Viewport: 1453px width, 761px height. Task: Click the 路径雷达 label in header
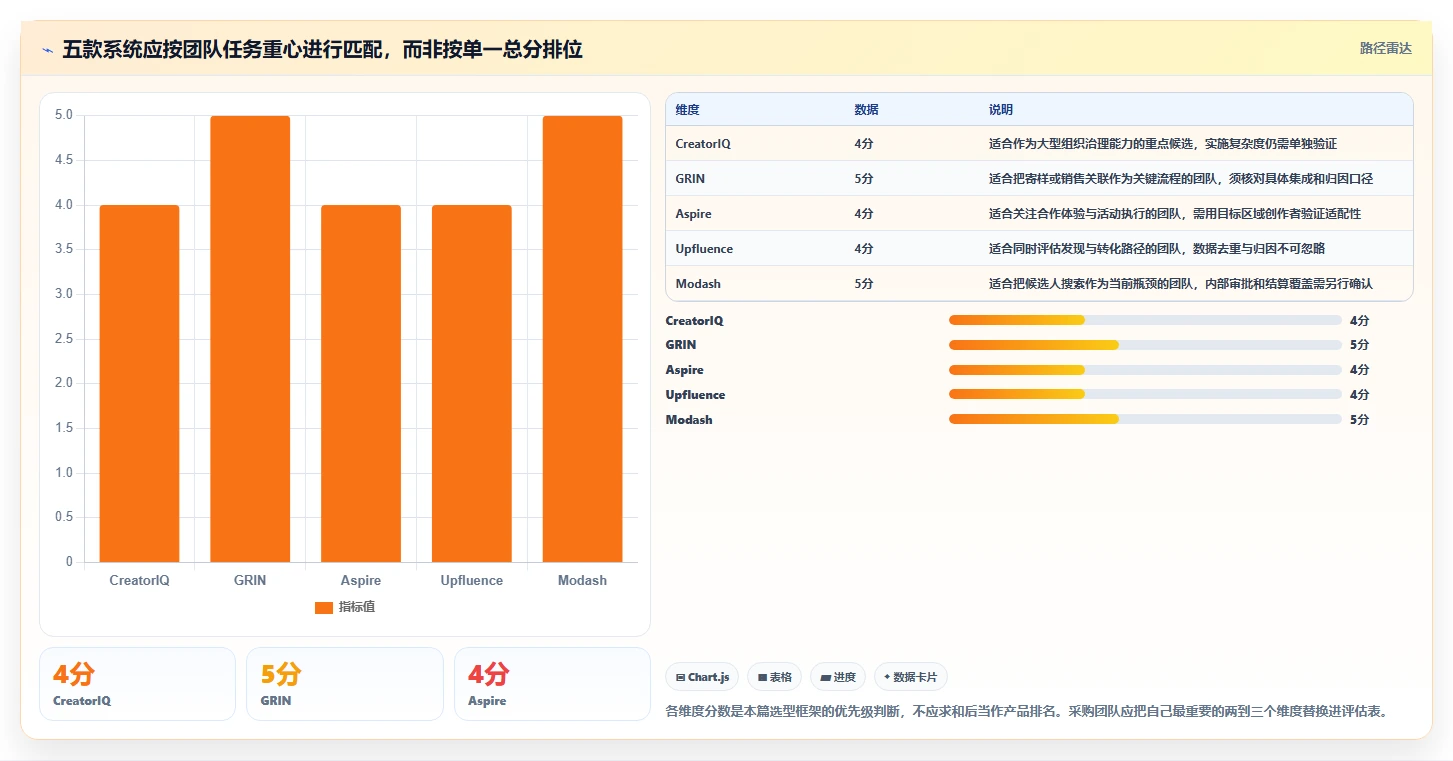(x=1385, y=49)
